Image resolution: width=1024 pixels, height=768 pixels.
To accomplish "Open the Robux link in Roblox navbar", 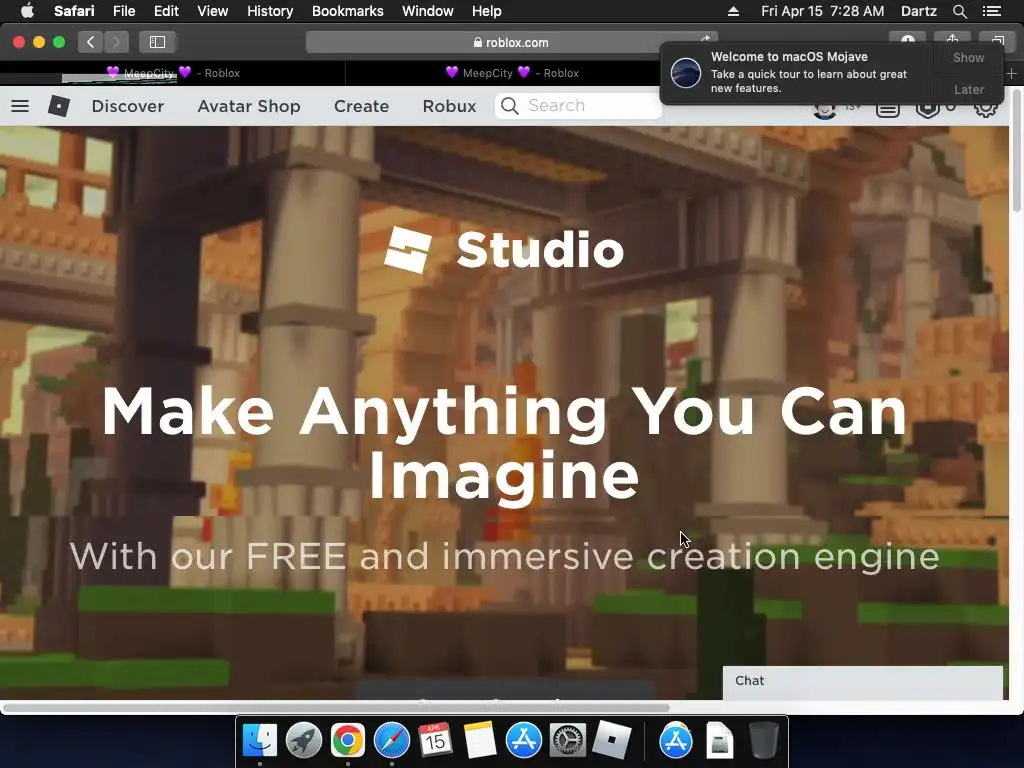I will 449,106.
